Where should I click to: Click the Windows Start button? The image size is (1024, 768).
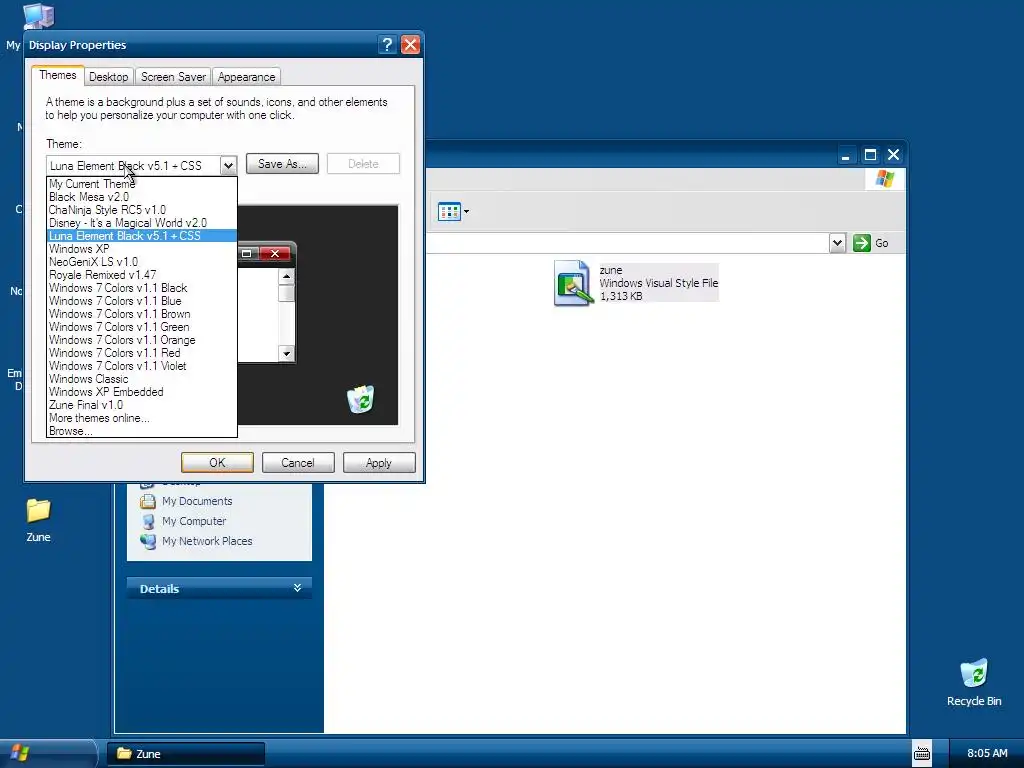(20, 752)
